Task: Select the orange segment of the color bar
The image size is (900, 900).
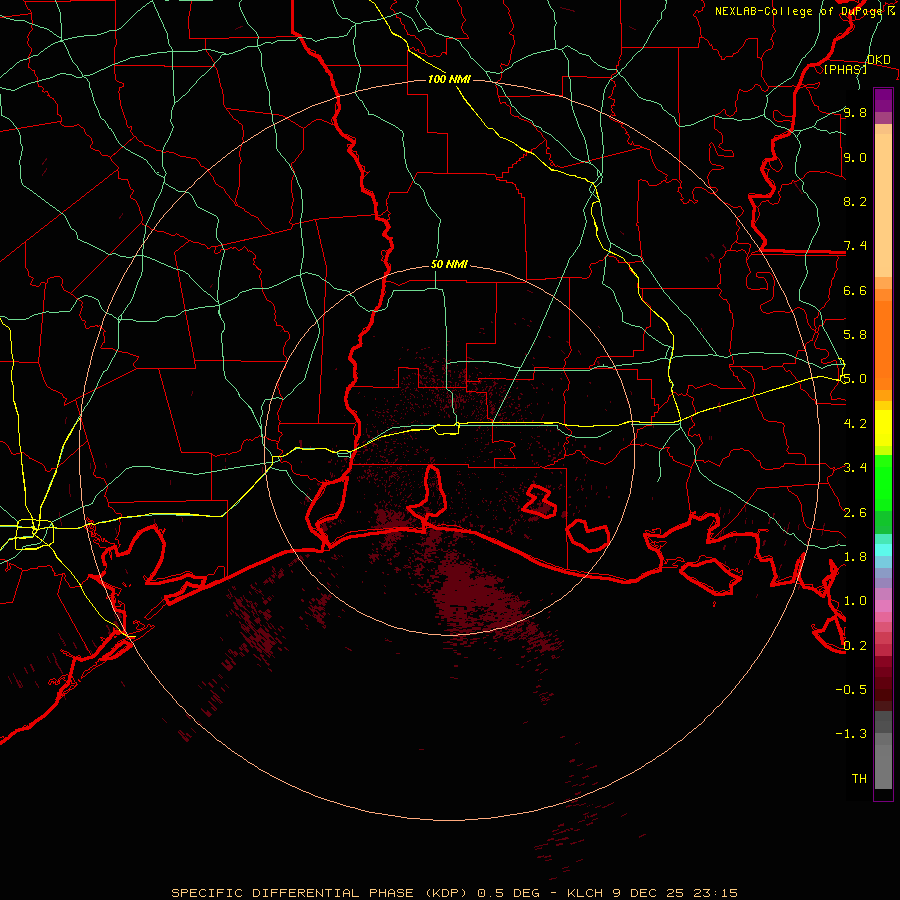Action: coord(883,345)
